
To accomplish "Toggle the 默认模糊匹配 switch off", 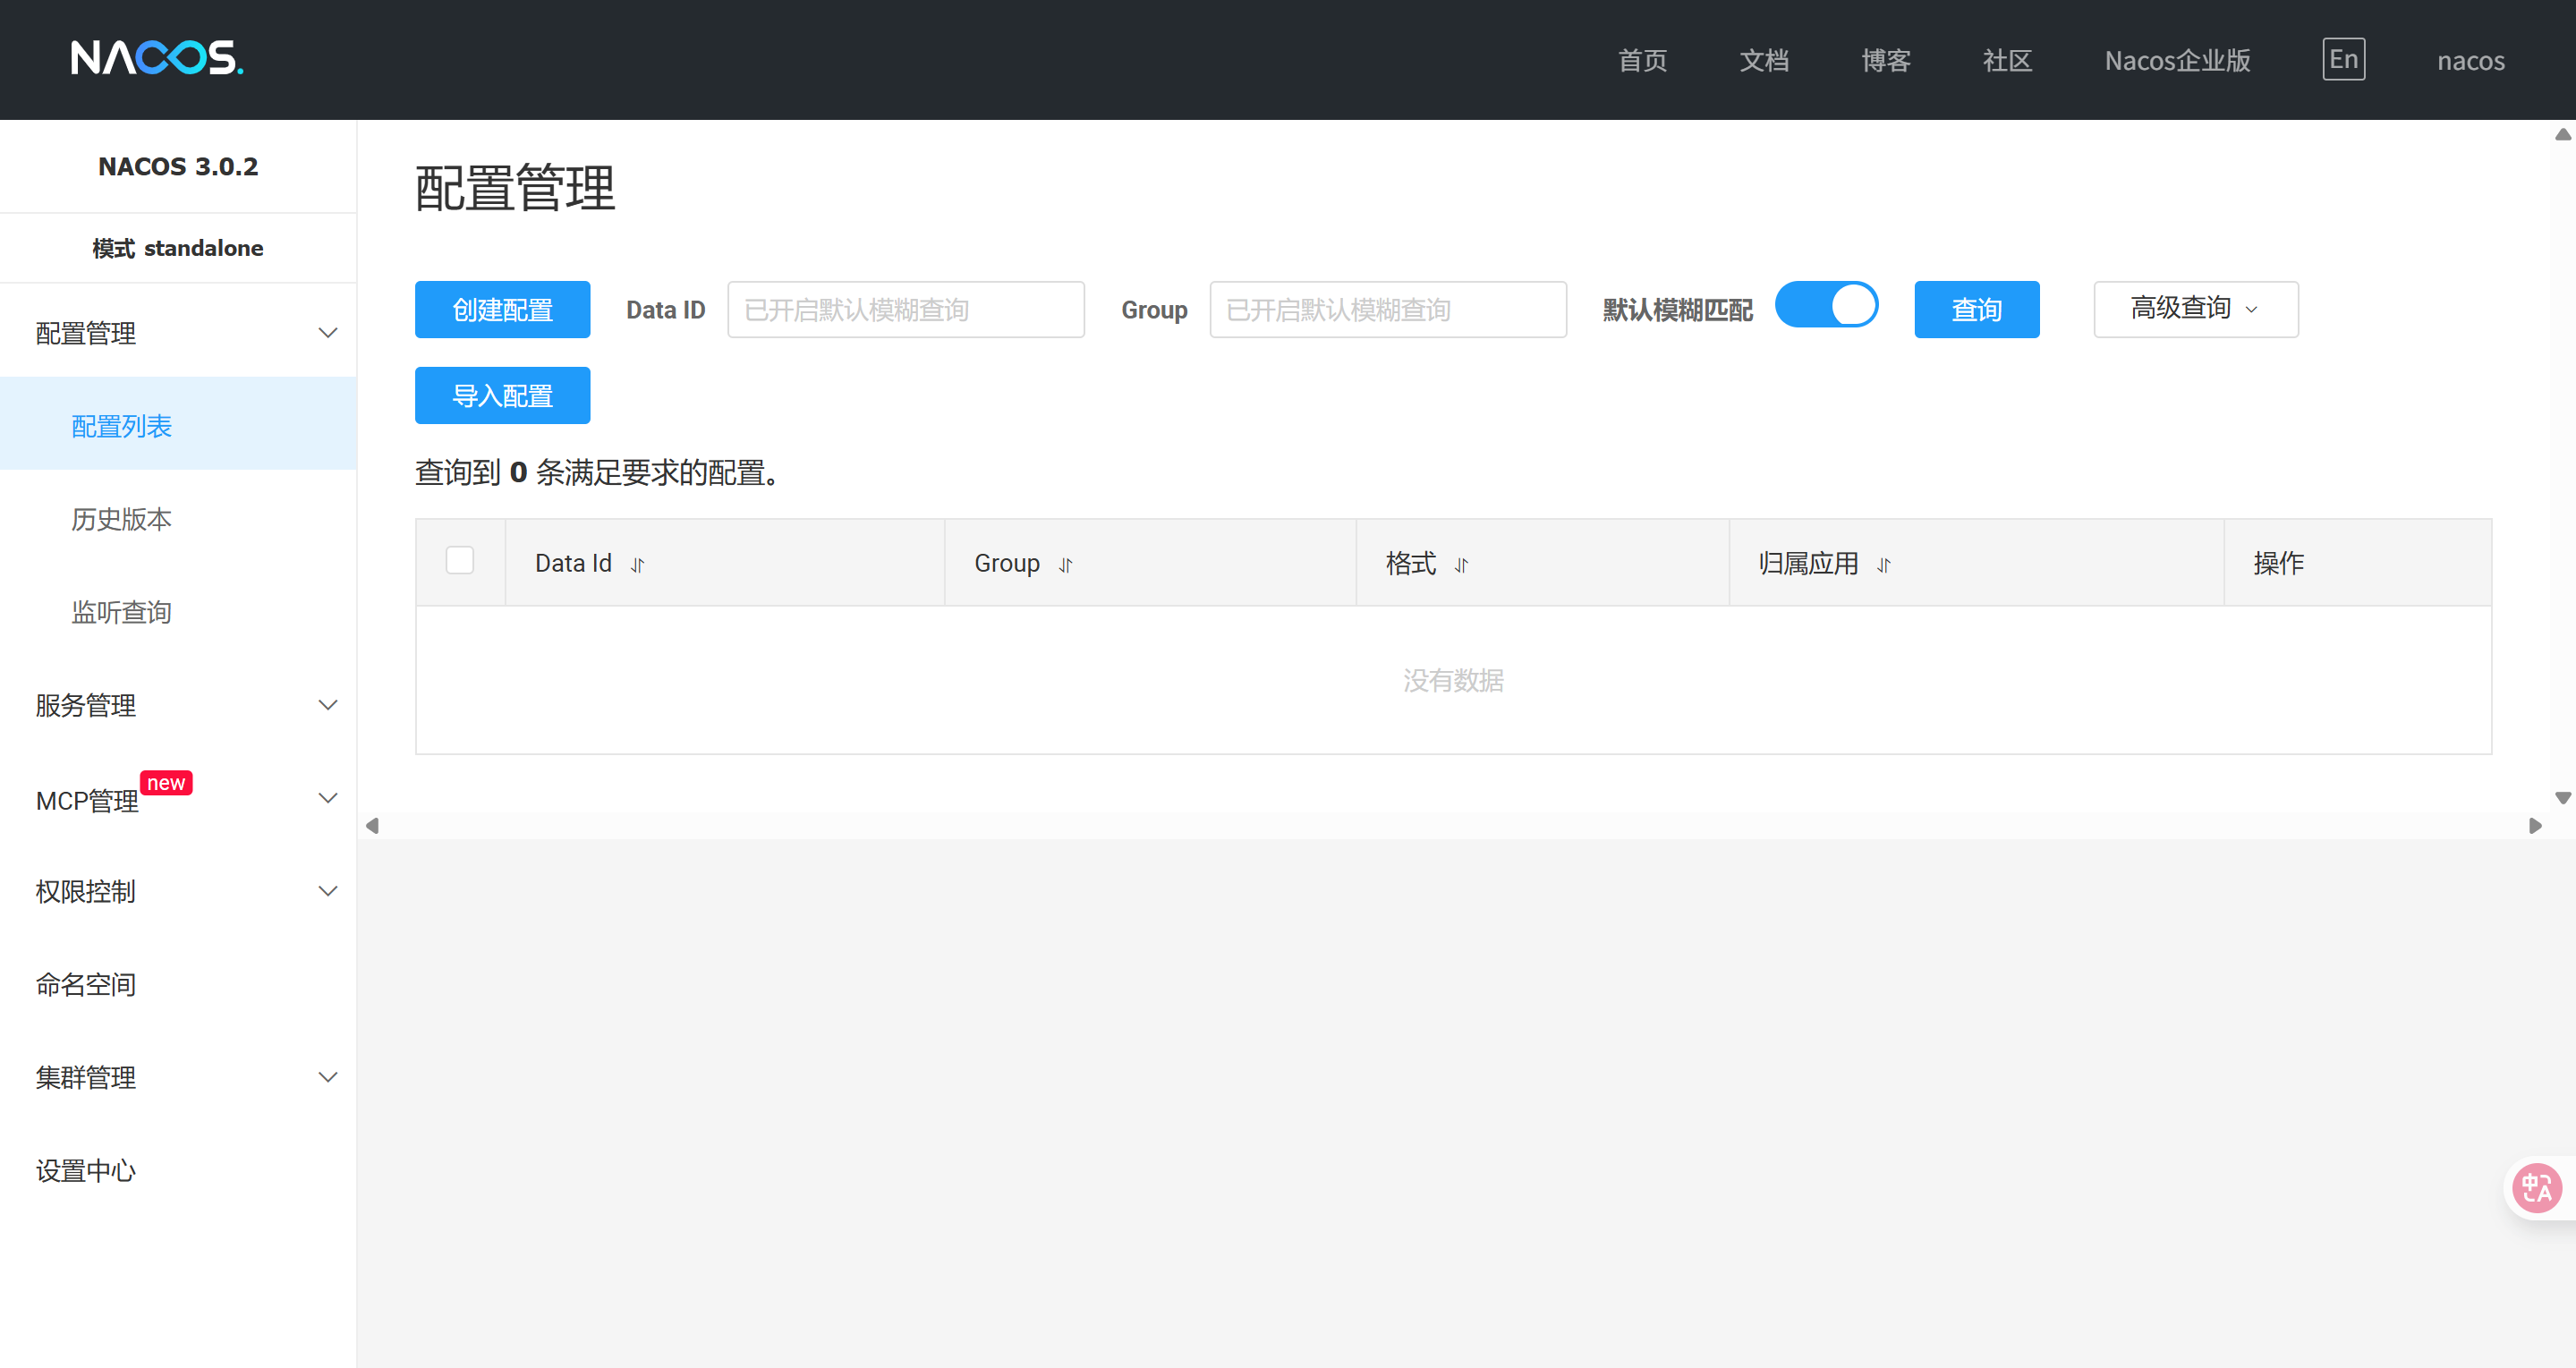I will click(x=1826, y=305).
